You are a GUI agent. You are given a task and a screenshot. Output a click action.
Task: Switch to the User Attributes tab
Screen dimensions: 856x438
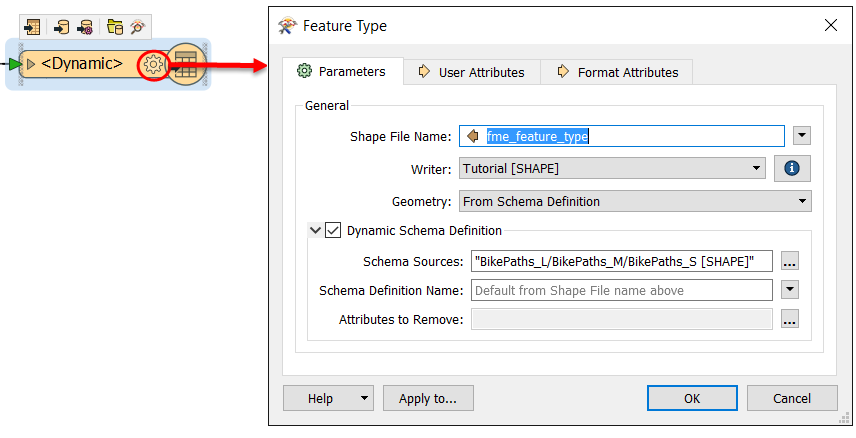tap(471, 72)
